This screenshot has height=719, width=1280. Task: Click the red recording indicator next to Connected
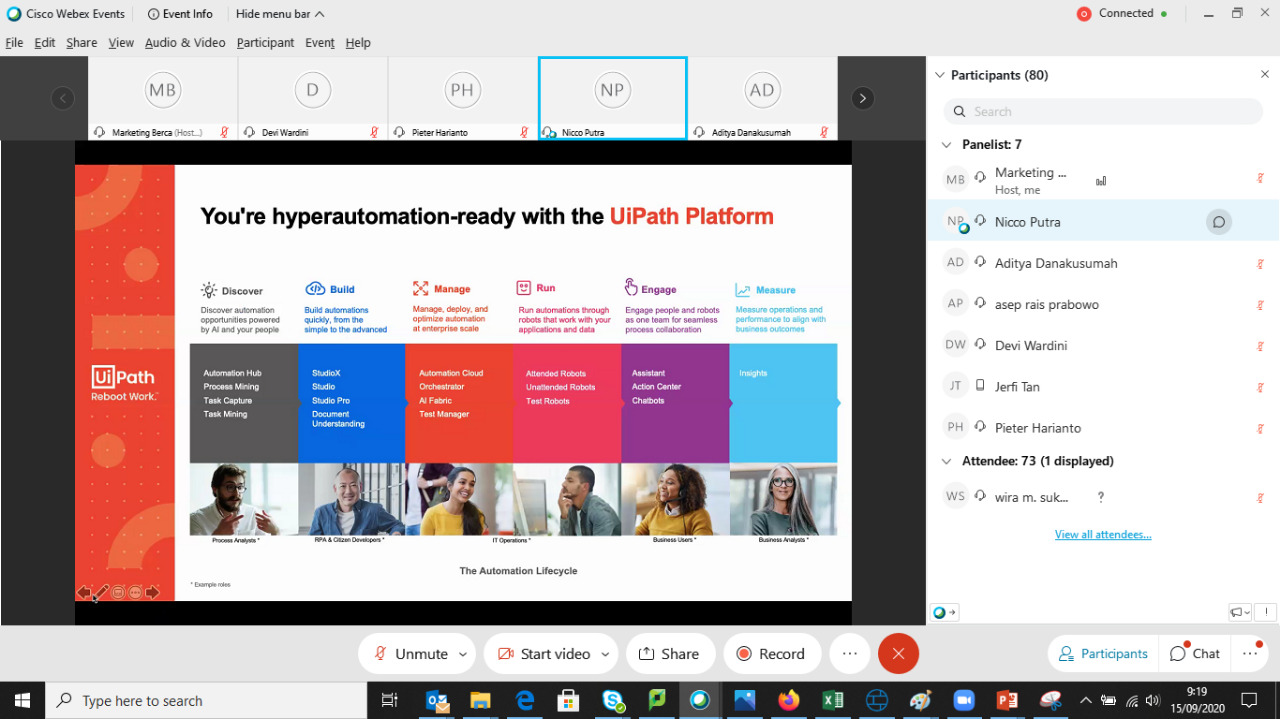pos(1084,14)
